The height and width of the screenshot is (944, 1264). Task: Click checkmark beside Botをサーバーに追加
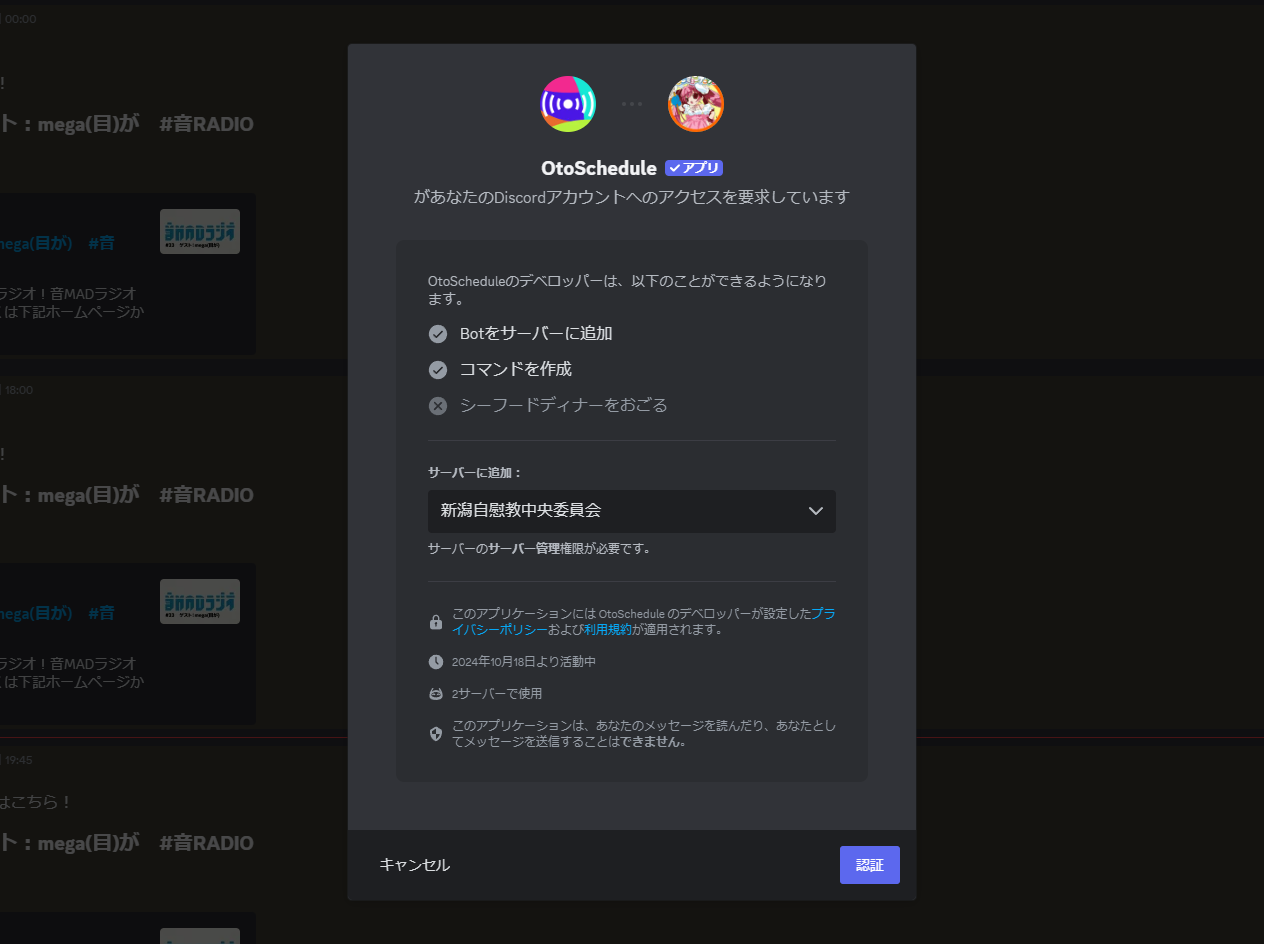(x=438, y=334)
